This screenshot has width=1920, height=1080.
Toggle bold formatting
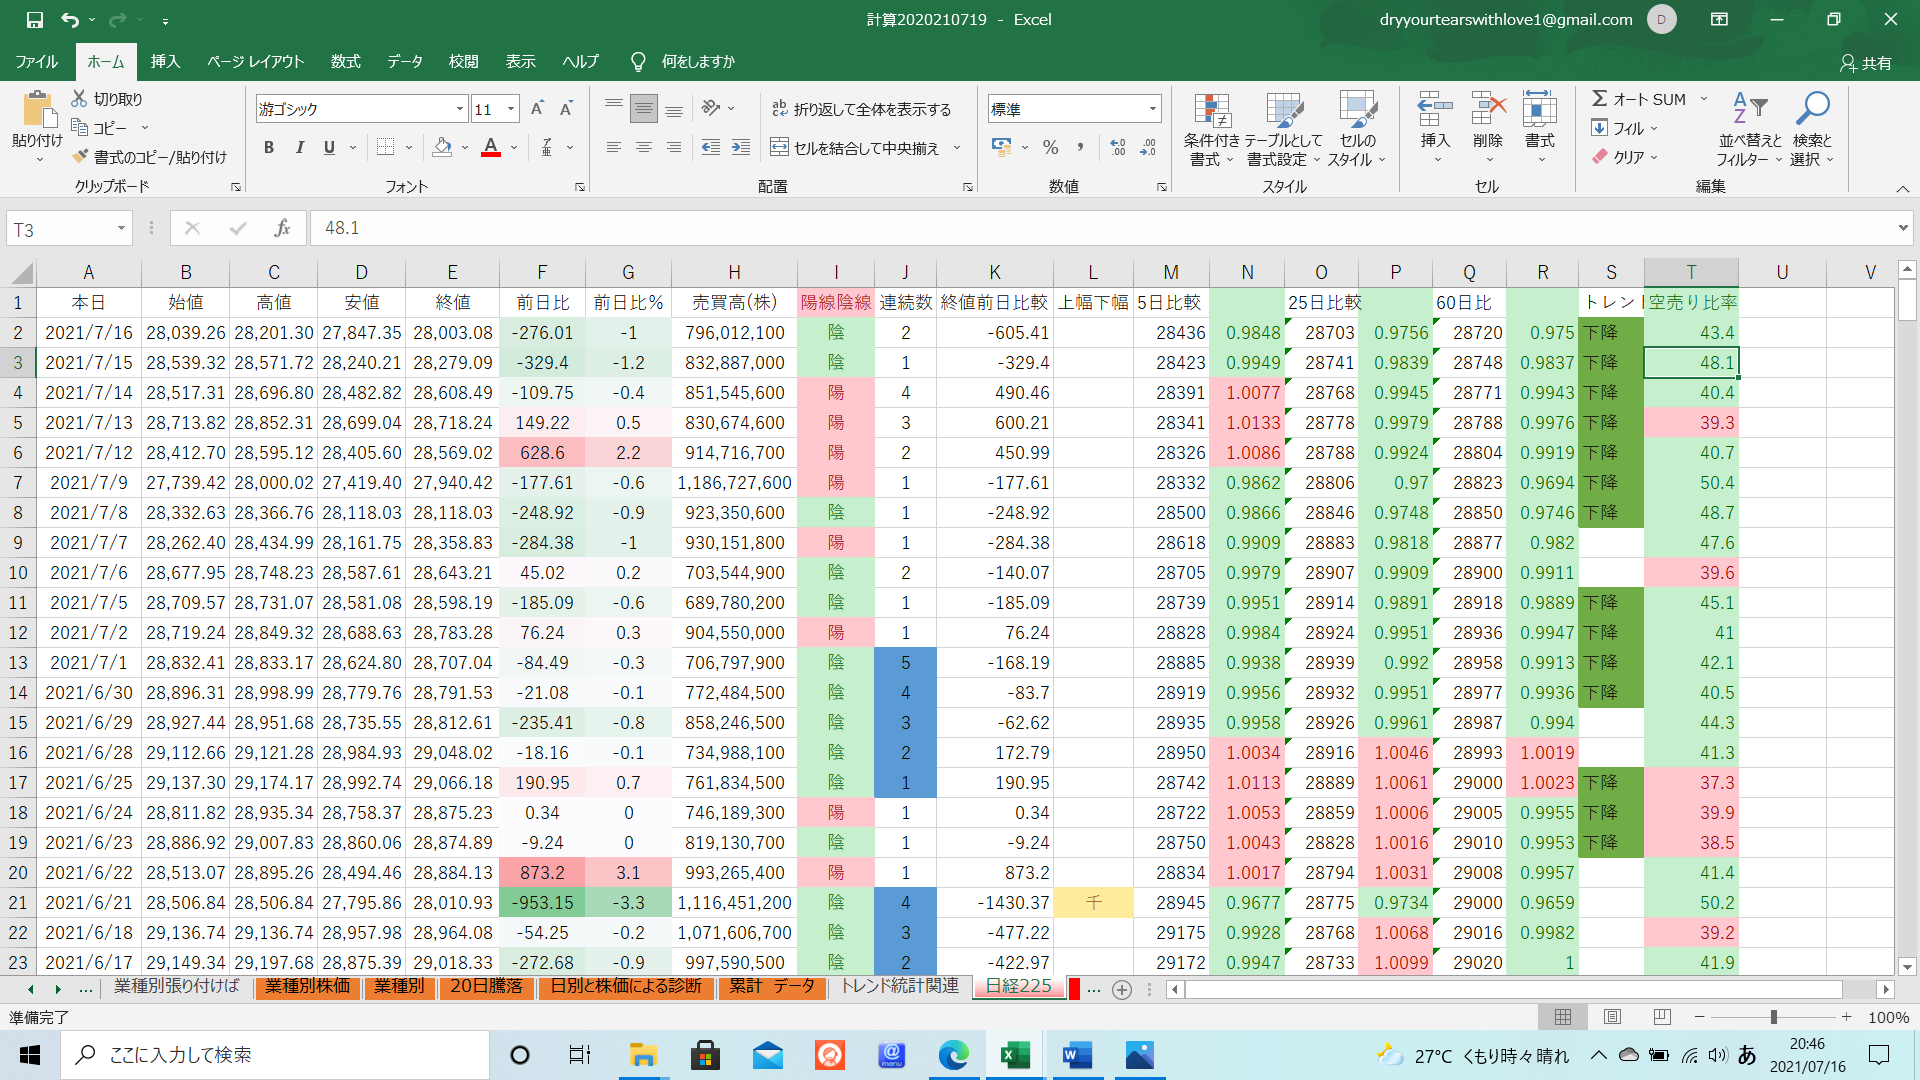click(x=268, y=148)
